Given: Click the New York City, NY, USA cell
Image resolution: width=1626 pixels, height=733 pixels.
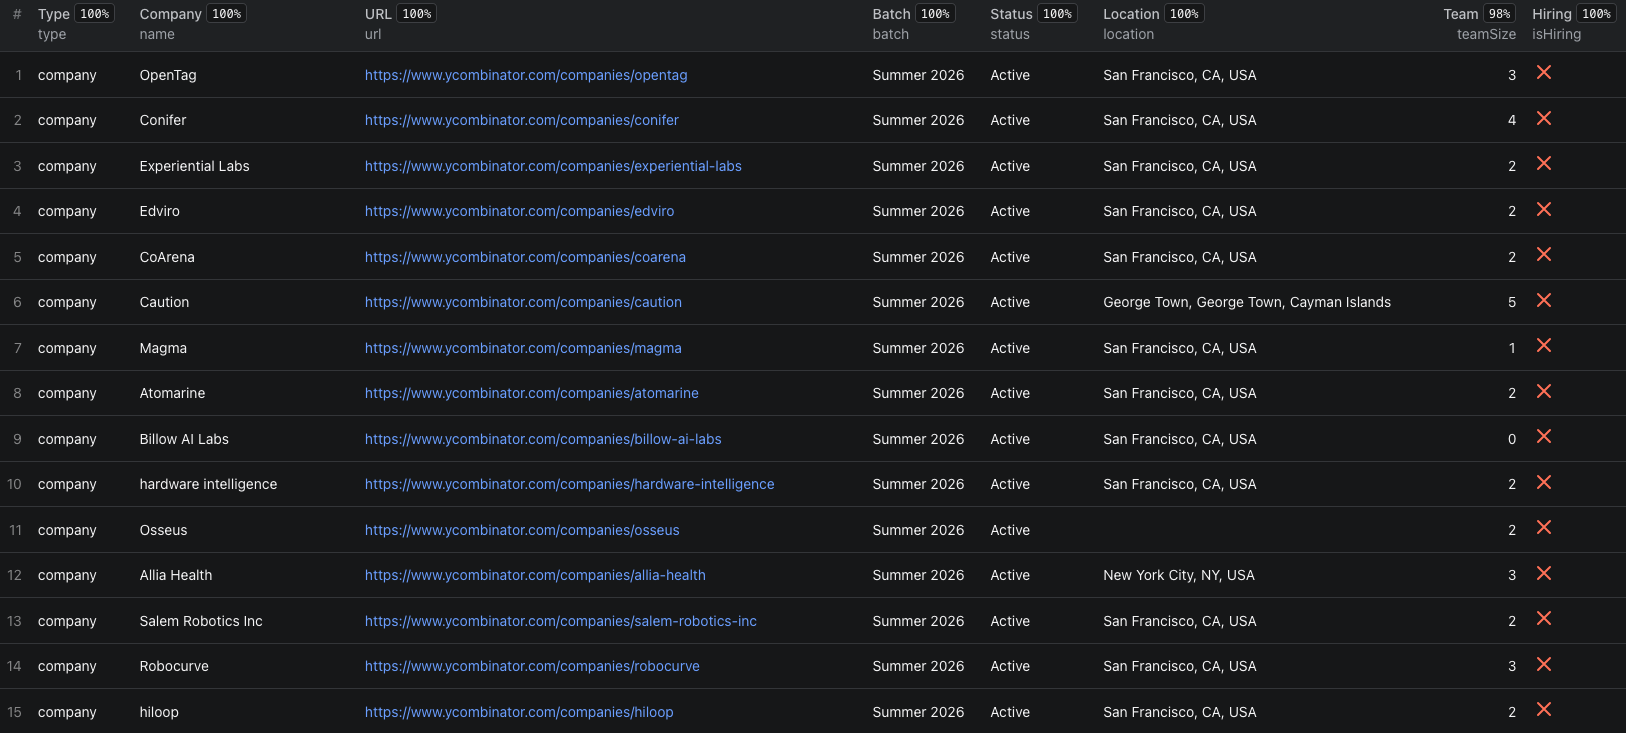Looking at the screenshot, I should (x=1179, y=575).
